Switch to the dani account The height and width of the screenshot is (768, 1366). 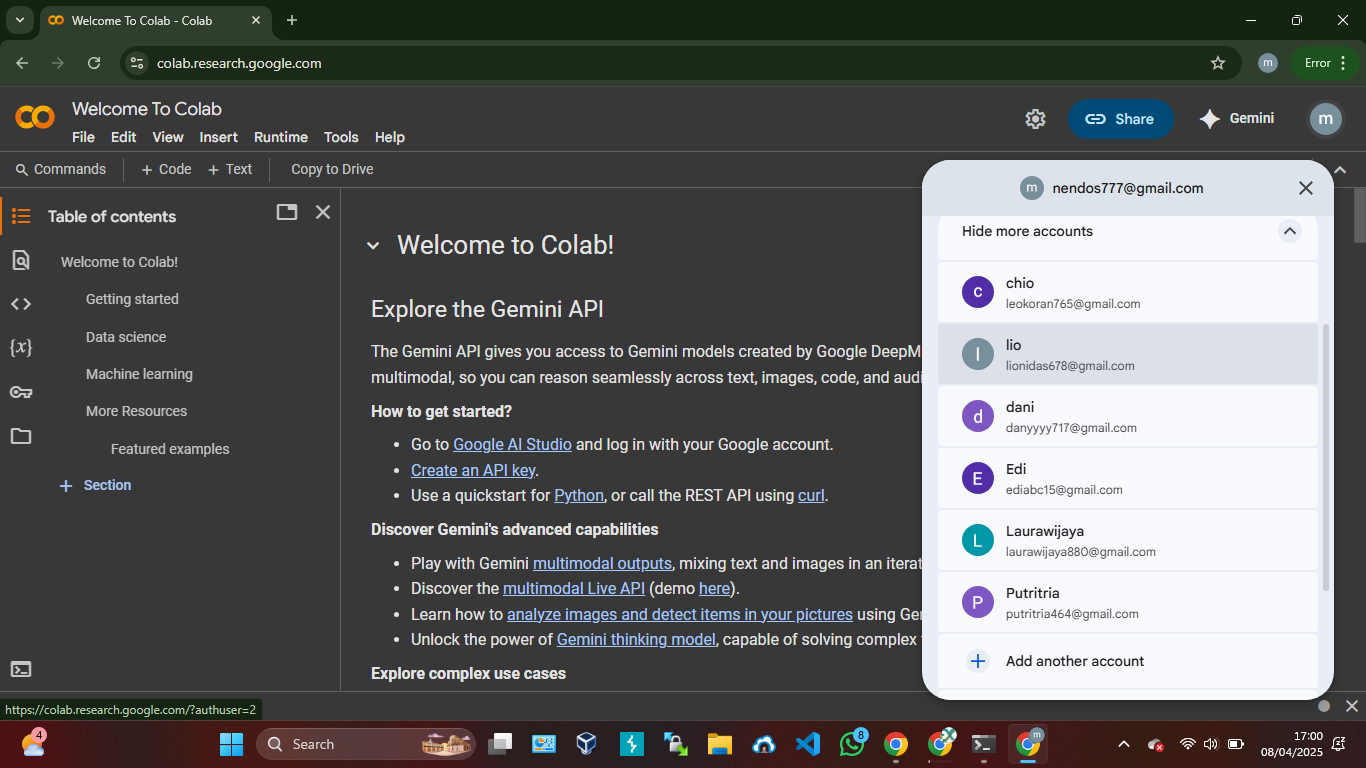[1128, 416]
